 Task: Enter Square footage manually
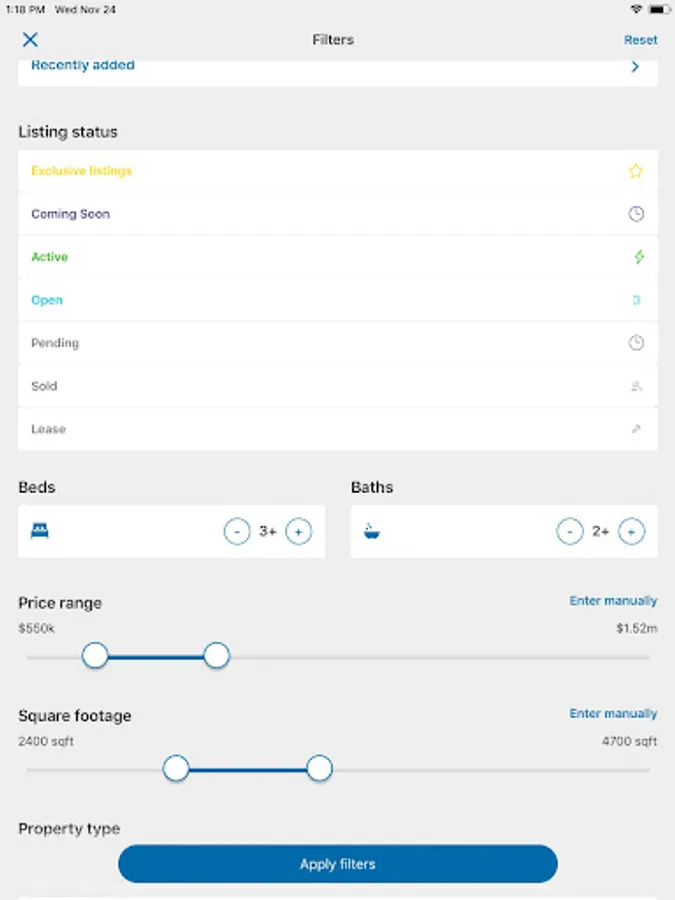point(613,714)
